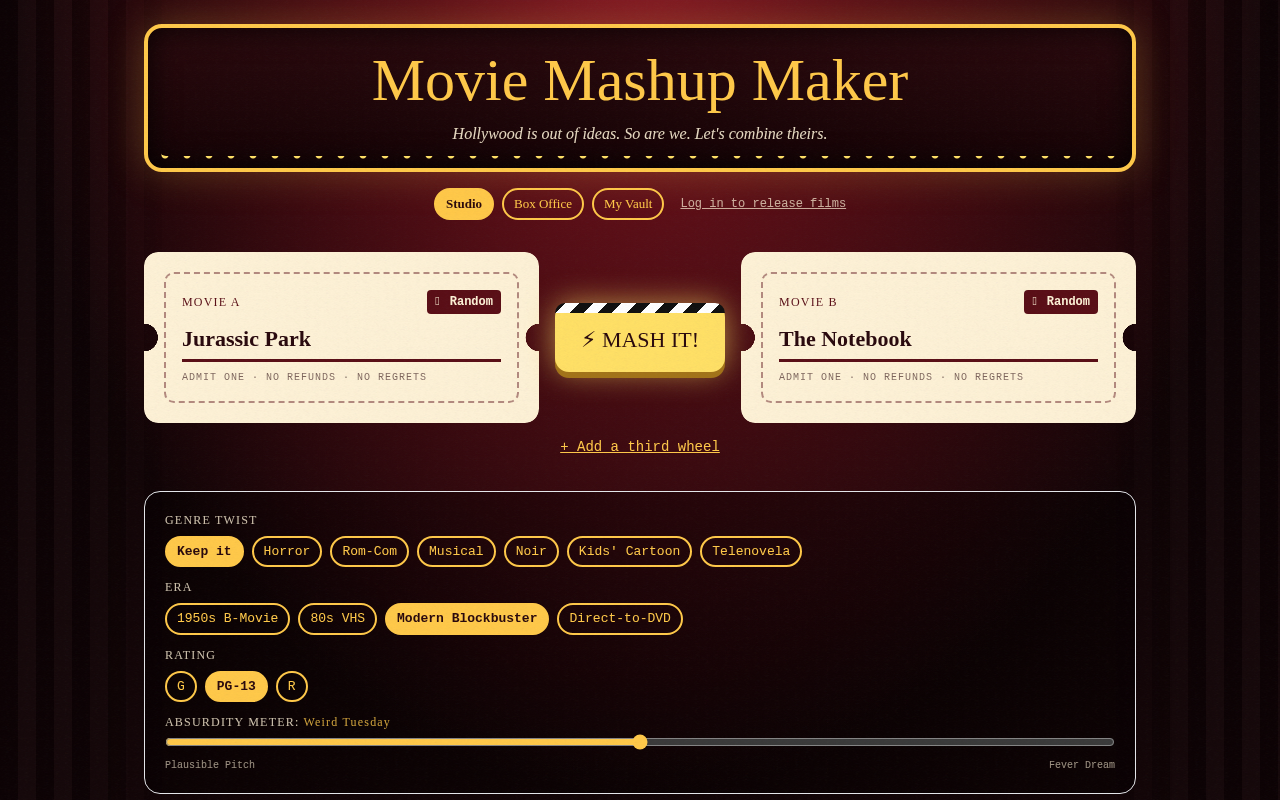Image resolution: width=1280 pixels, height=800 pixels.
Task: Choose the Direct-to-DVD era
Action: 620,619
